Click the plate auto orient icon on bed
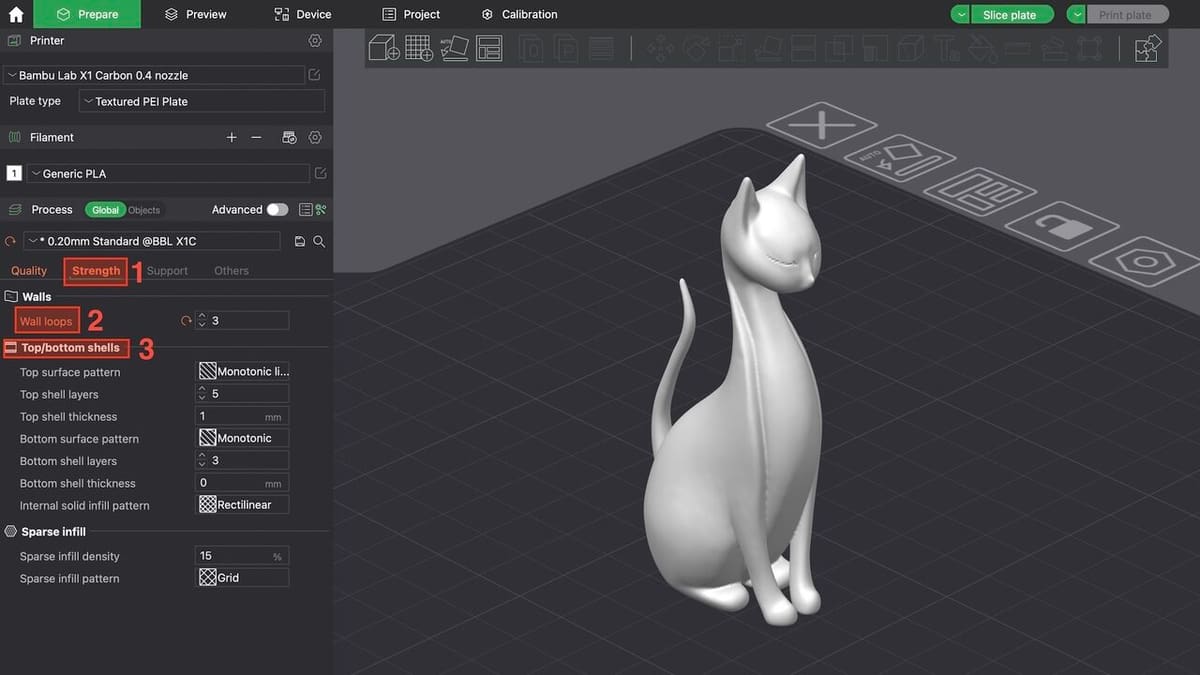 pyautogui.click(x=898, y=157)
